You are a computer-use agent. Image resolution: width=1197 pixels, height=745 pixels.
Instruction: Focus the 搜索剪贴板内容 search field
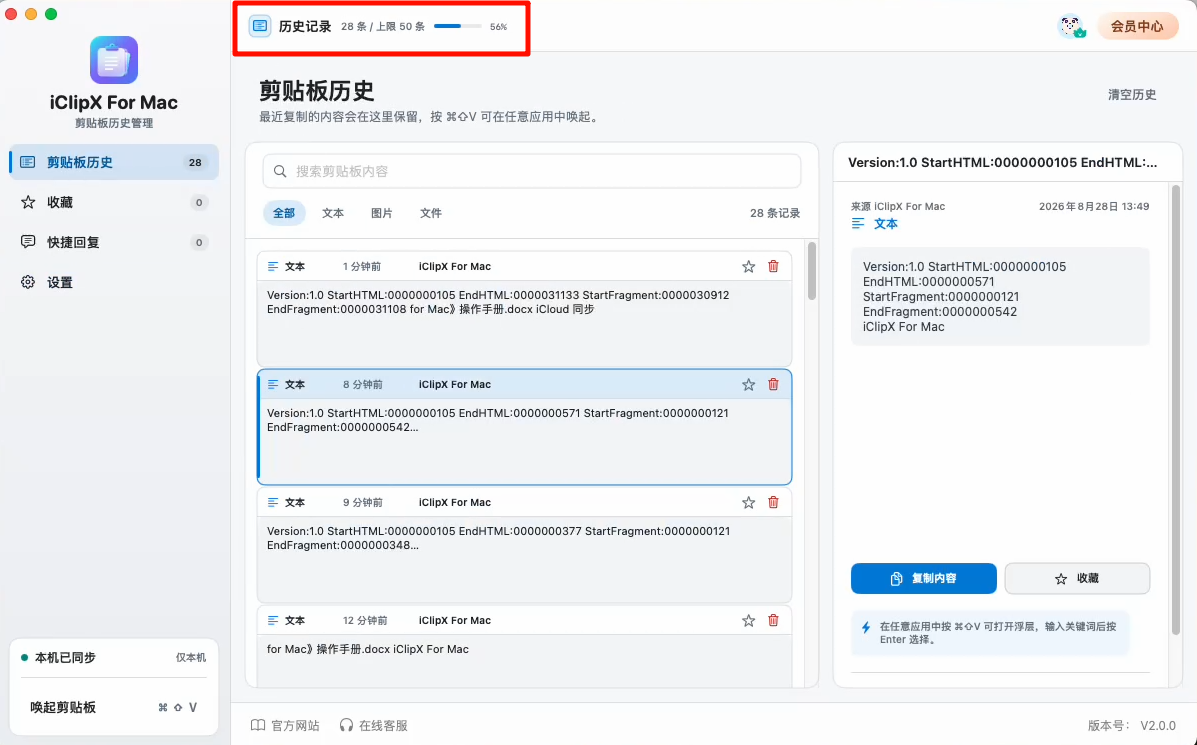click(x=532, y=171)
